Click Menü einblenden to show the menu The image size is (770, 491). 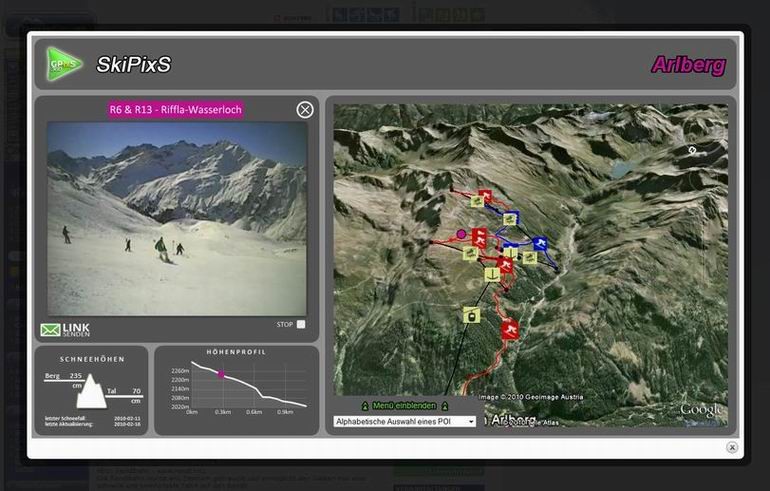pyautogui.click(x=404, y=406)
